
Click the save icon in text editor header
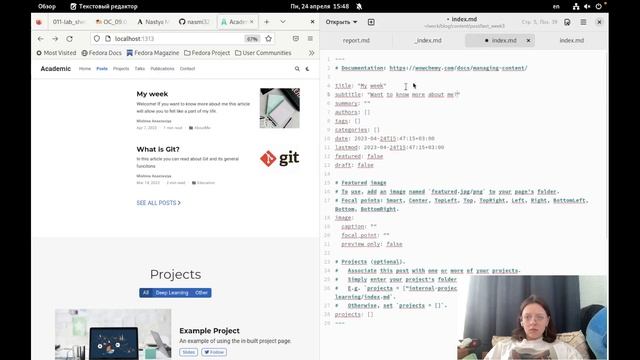point(567,22)
